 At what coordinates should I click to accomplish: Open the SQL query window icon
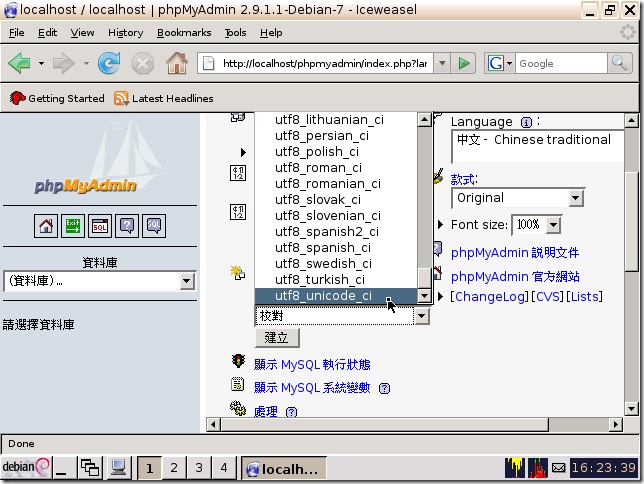click(100, 226)
